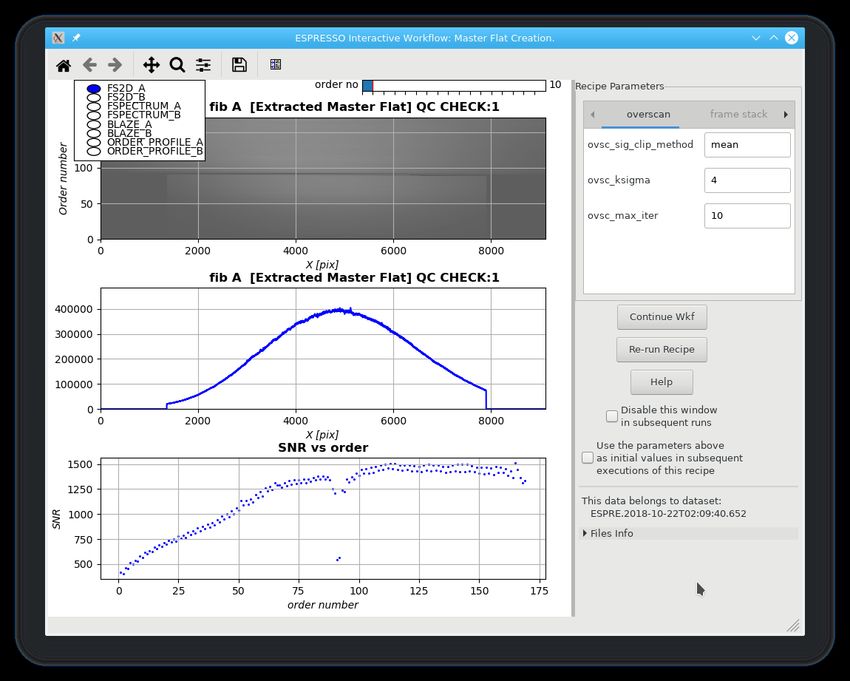Screen dimensions: 850x681
Task: Open the Help button
Action: click(661, 382)
